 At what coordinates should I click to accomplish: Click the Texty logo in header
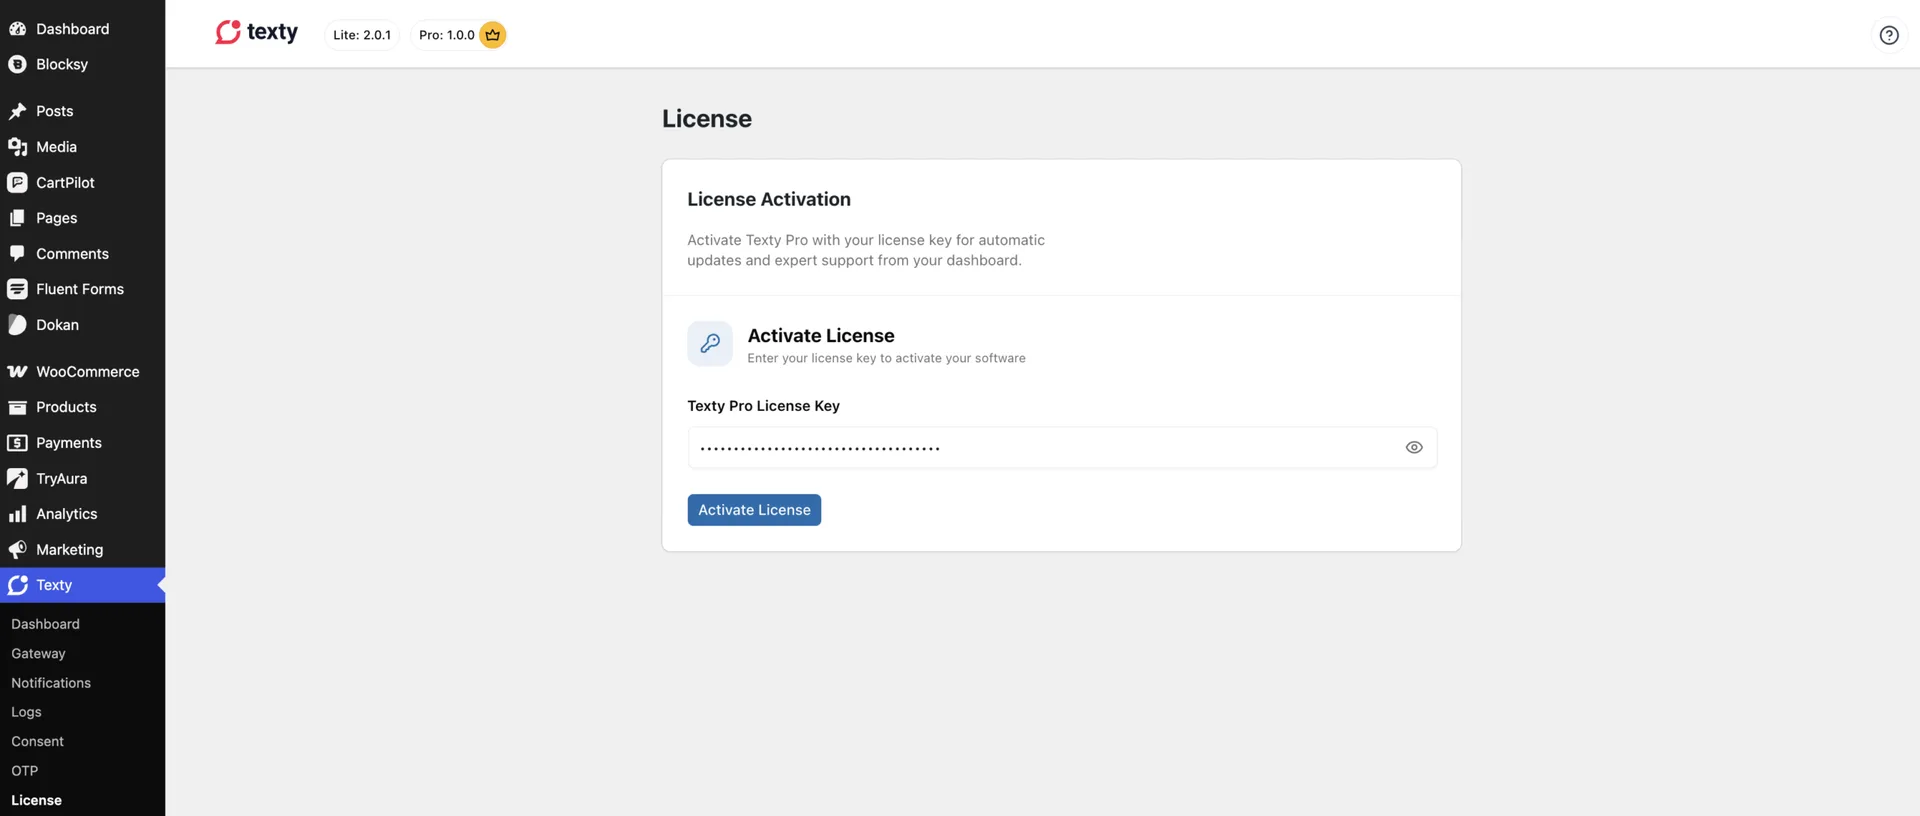pos(257,33)
